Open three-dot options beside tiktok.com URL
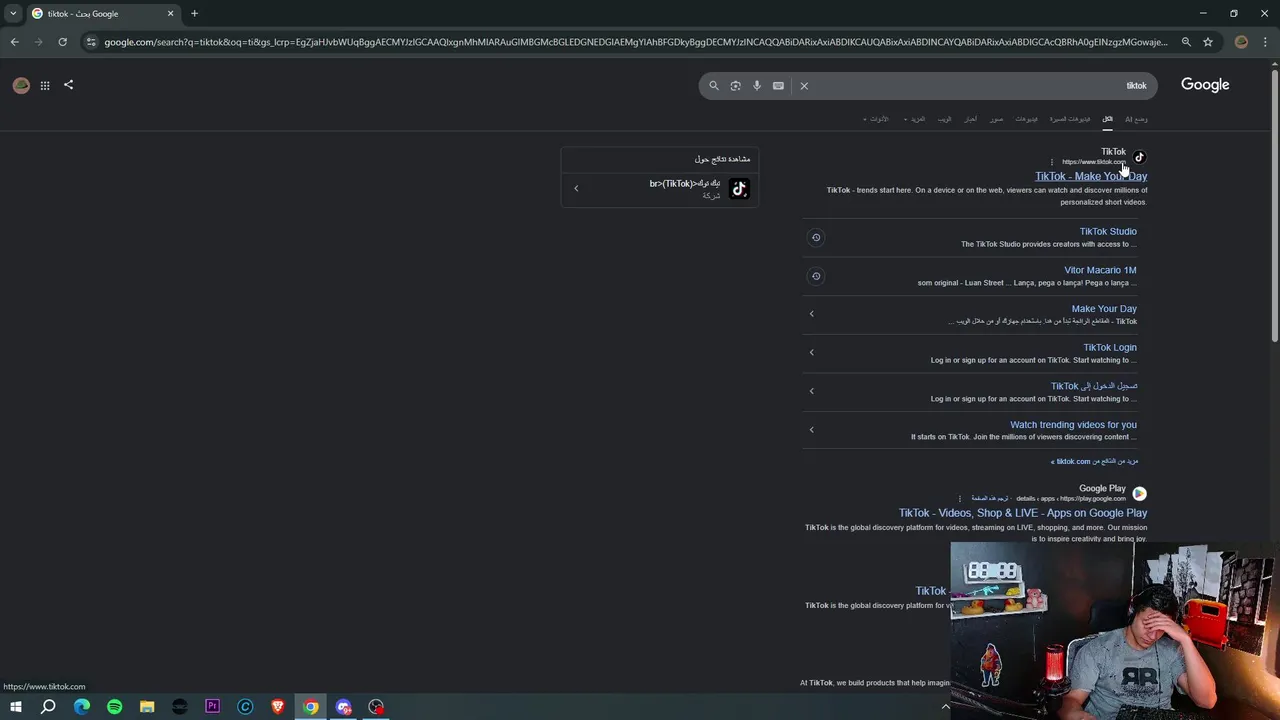Image resolution: width=1280 pixels, height=720 pixels. [1052, 162]
